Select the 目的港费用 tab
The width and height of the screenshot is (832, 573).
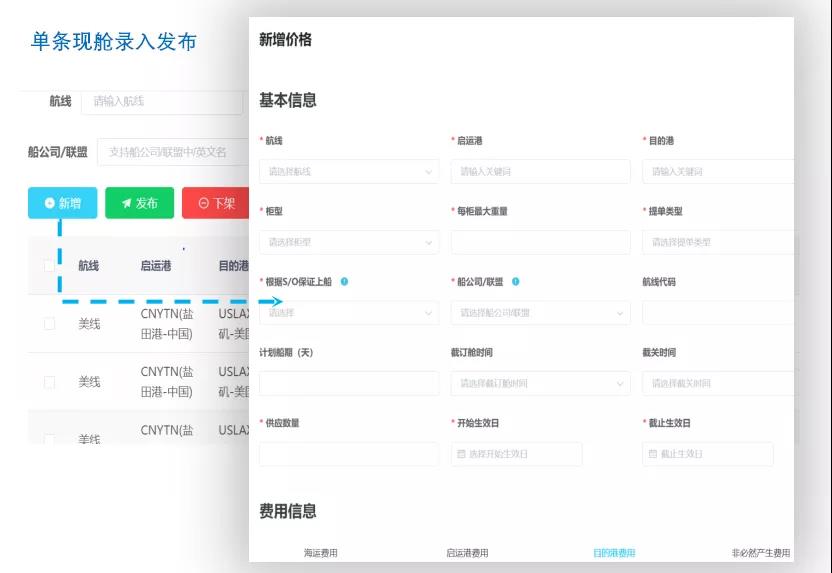pos(613,553)
